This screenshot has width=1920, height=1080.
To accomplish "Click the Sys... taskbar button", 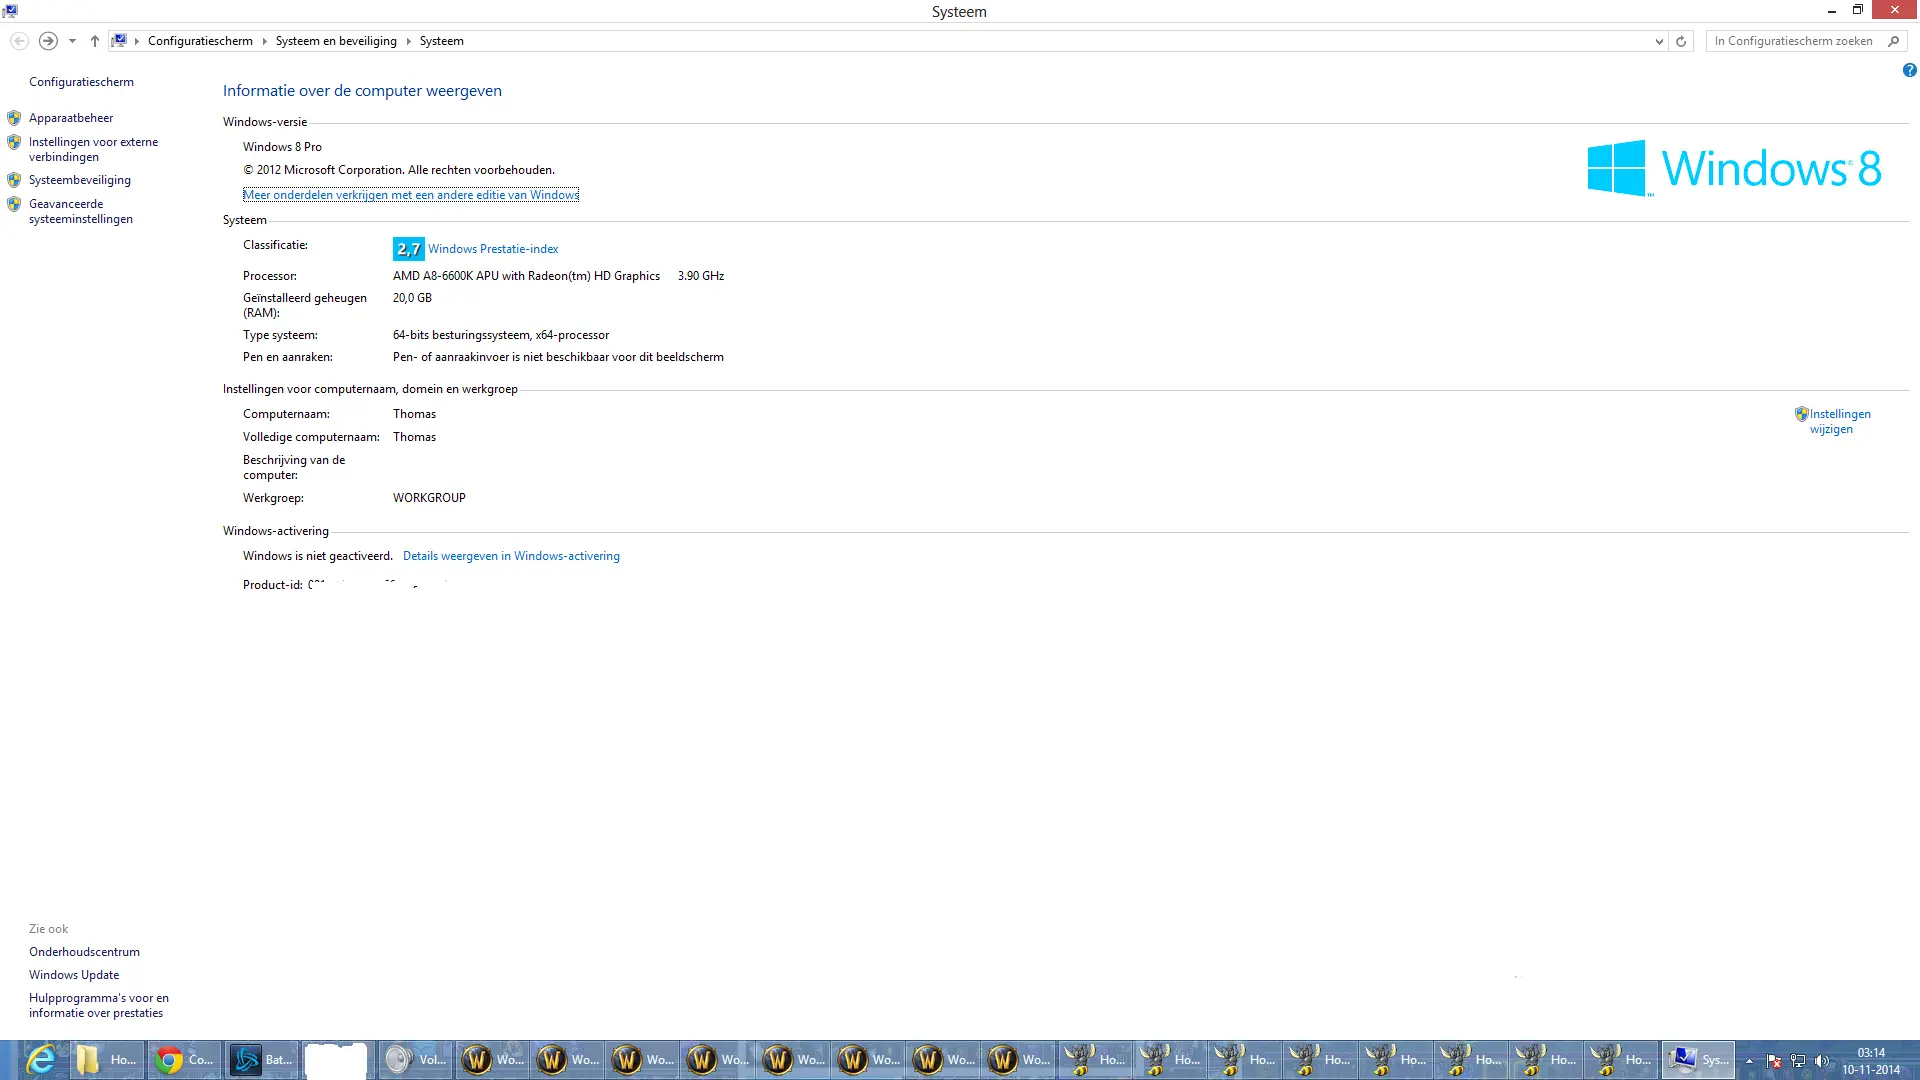I will point(1698,1060).
